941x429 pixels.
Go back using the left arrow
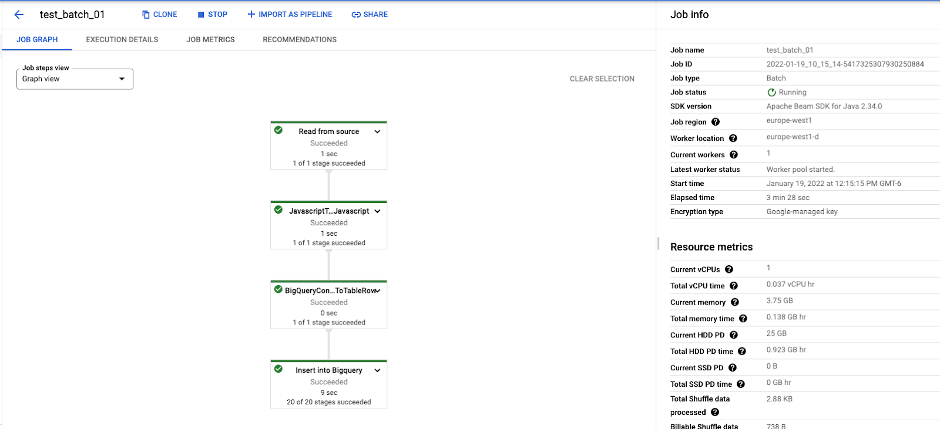[x=19, y=14]
